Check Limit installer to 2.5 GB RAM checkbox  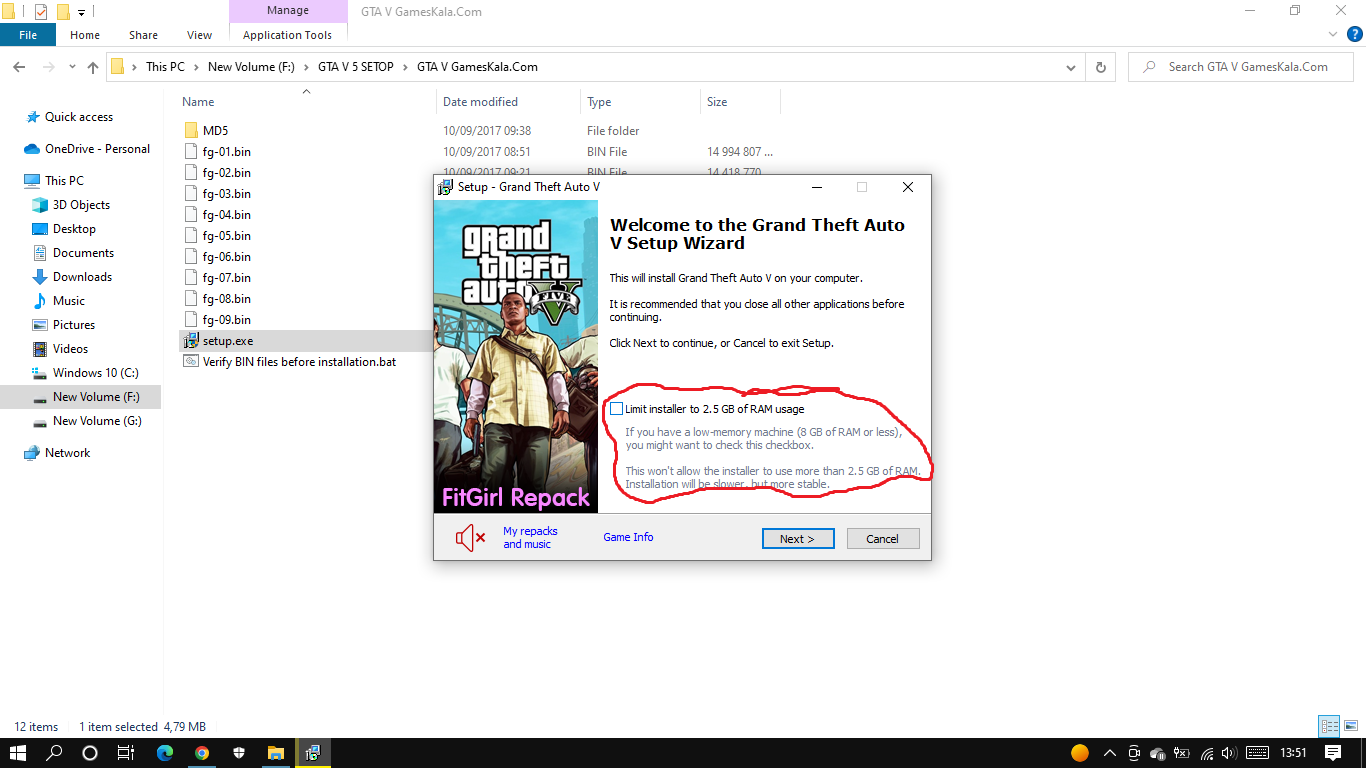pos(617,409)
